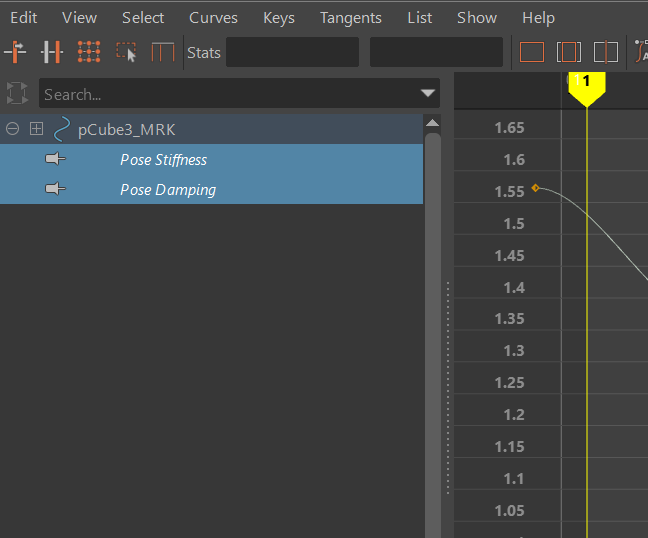Select the Move Nearest Picked Key tool

coord(15,52)
